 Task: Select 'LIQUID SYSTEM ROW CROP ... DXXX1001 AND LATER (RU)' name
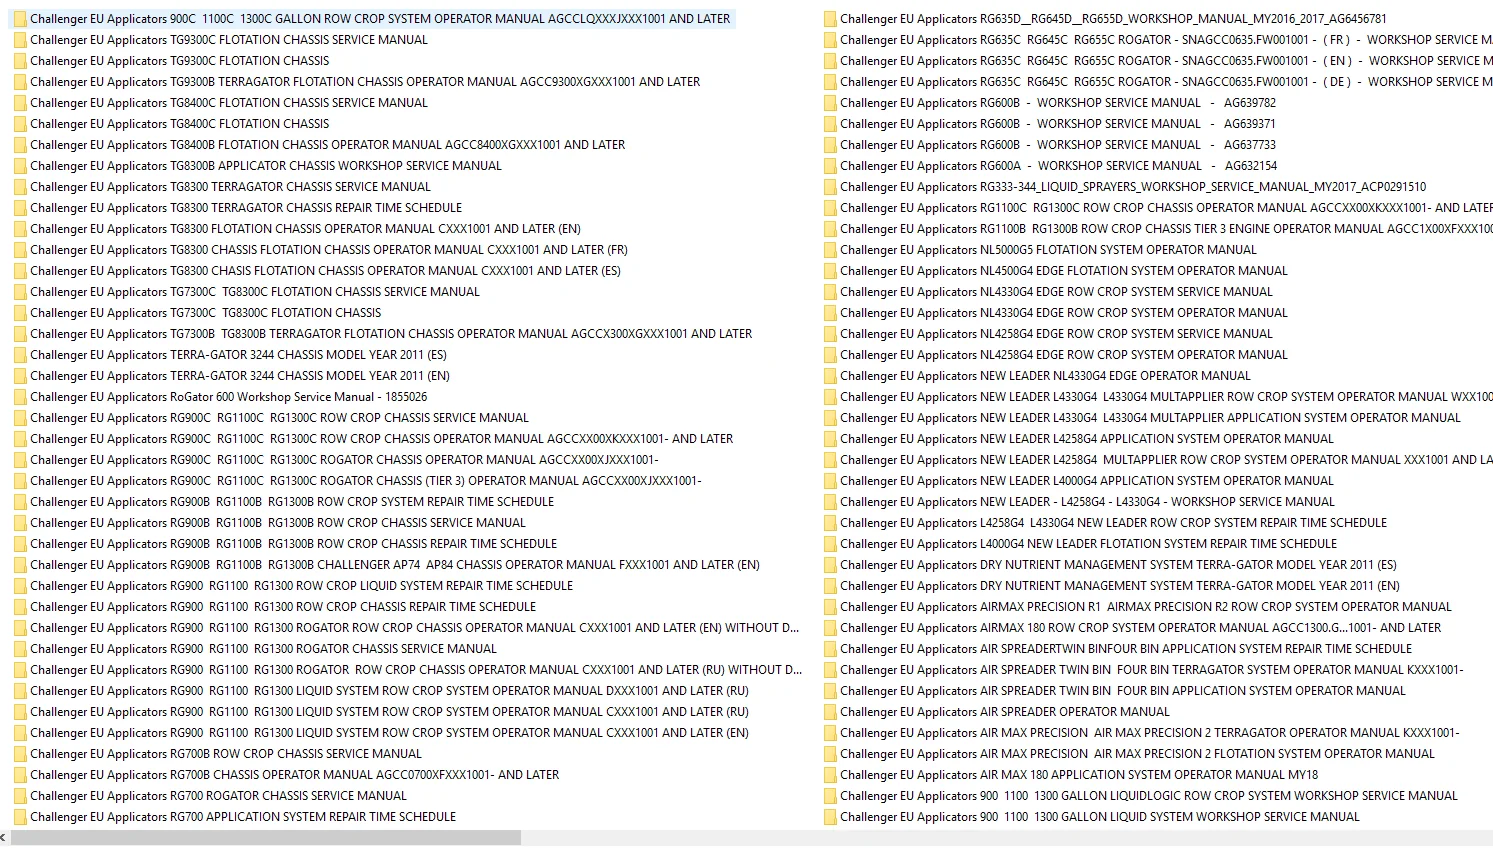coord(389,691)
